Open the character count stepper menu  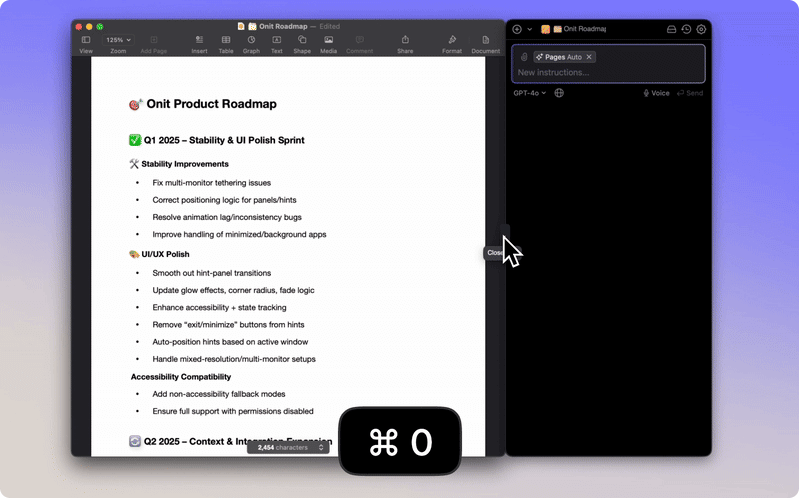321,448
